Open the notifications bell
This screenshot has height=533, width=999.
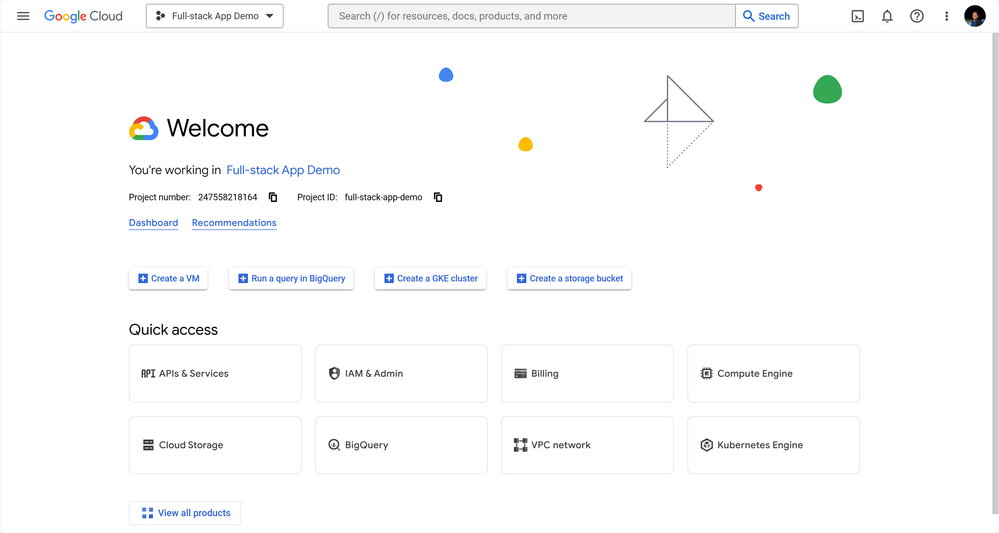tap(887, 17)
